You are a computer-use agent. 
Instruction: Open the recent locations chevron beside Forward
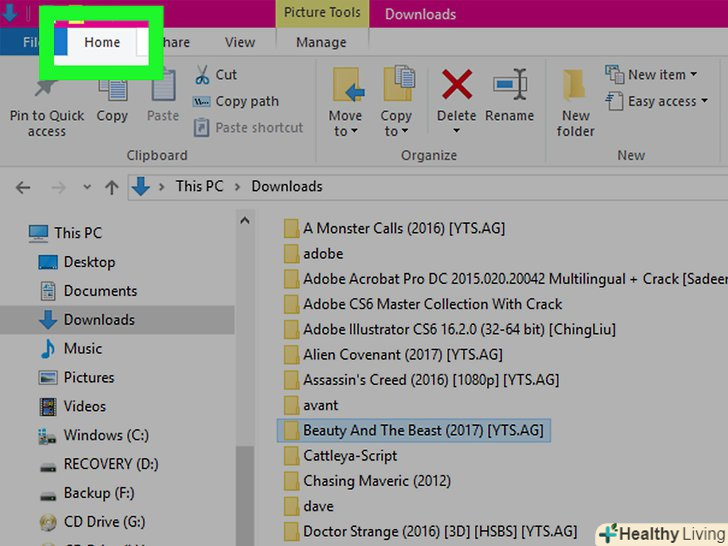pos(85,187)
